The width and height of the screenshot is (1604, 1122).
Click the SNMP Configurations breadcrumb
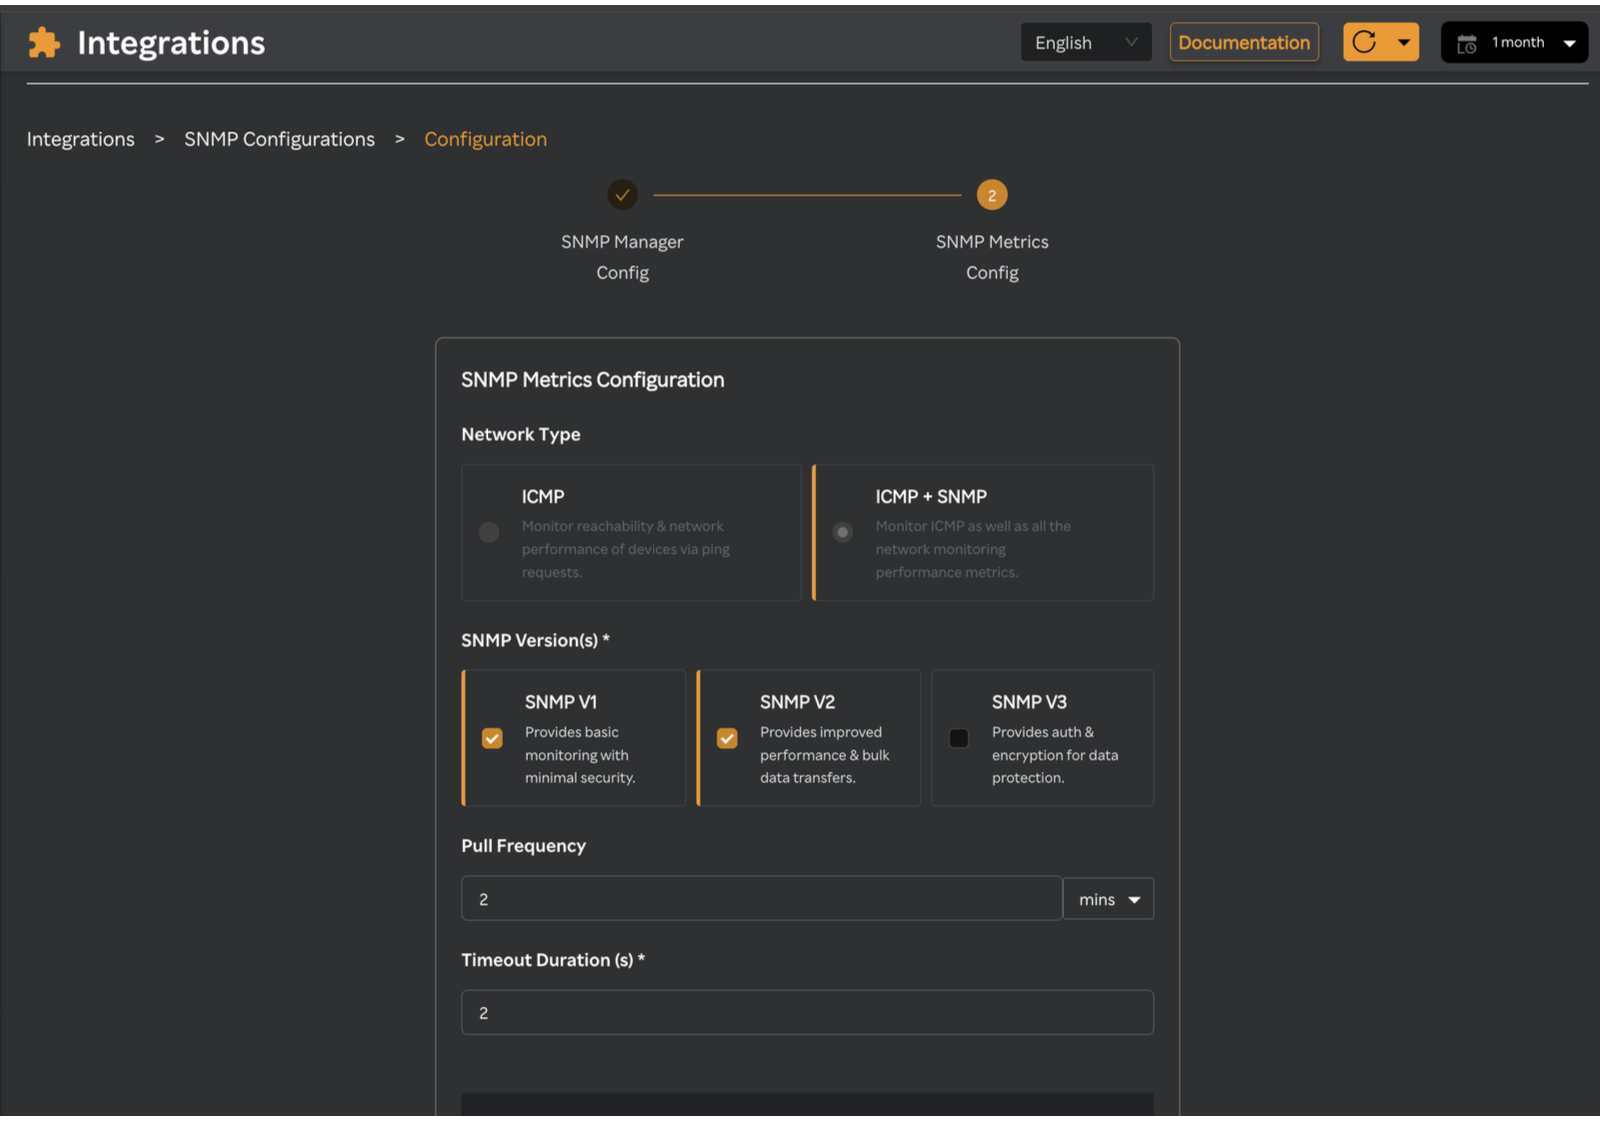point(279,139)
